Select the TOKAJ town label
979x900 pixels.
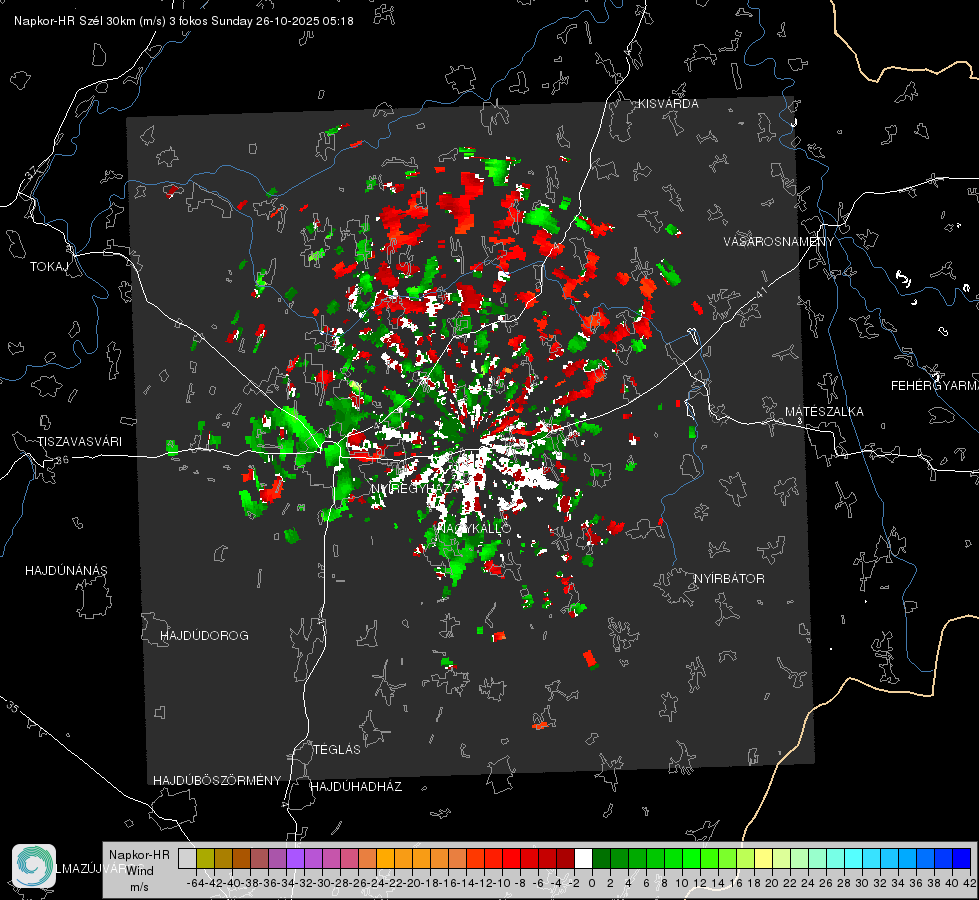(49, 267)
